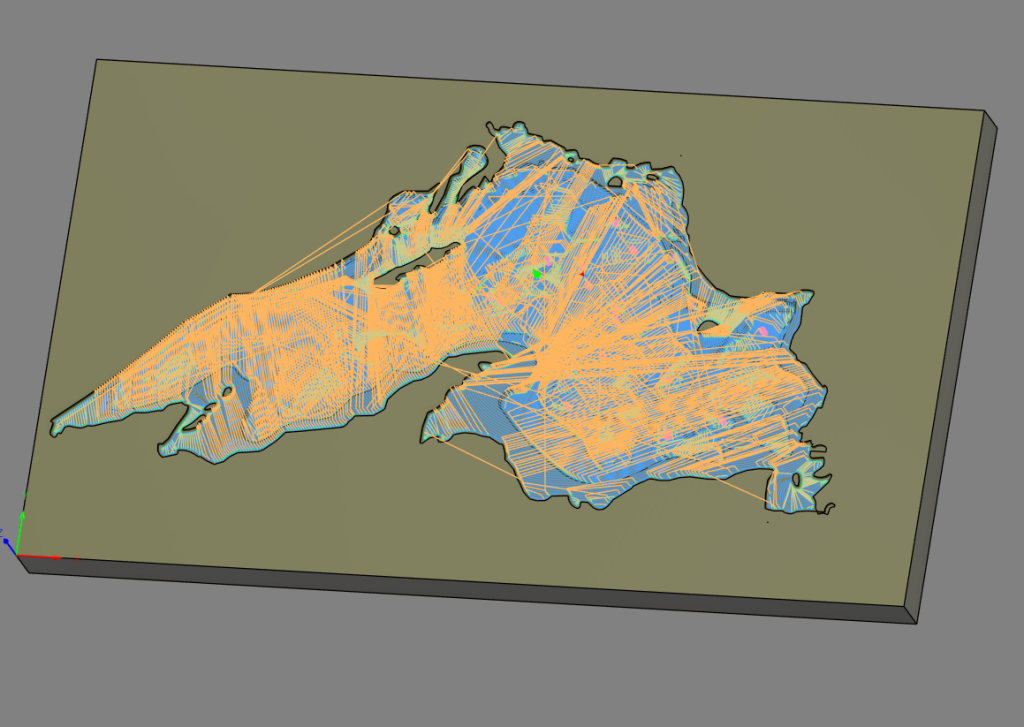Image resolution: width=1024 pixels, height=727 pixels.
Task: Click the small island near the southwest shore
Action: point(229,391)
